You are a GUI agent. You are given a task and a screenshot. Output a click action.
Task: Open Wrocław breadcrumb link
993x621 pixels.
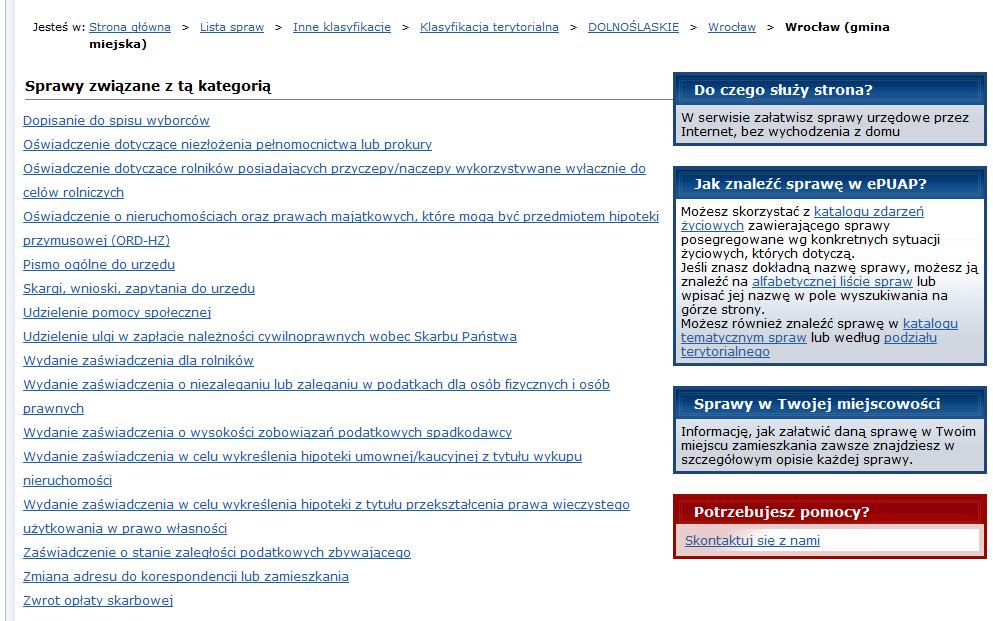(x=732, y=27)
